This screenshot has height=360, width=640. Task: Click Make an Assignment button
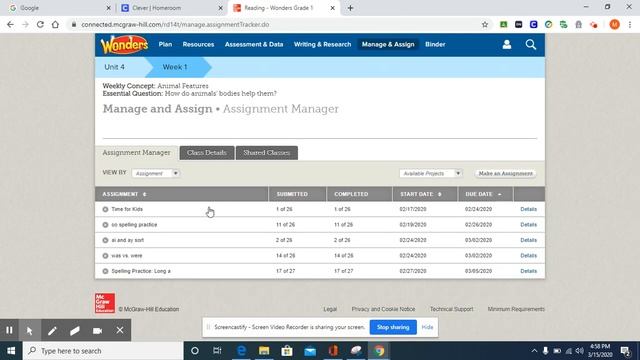pyautogui.click(x=505, y=173)
